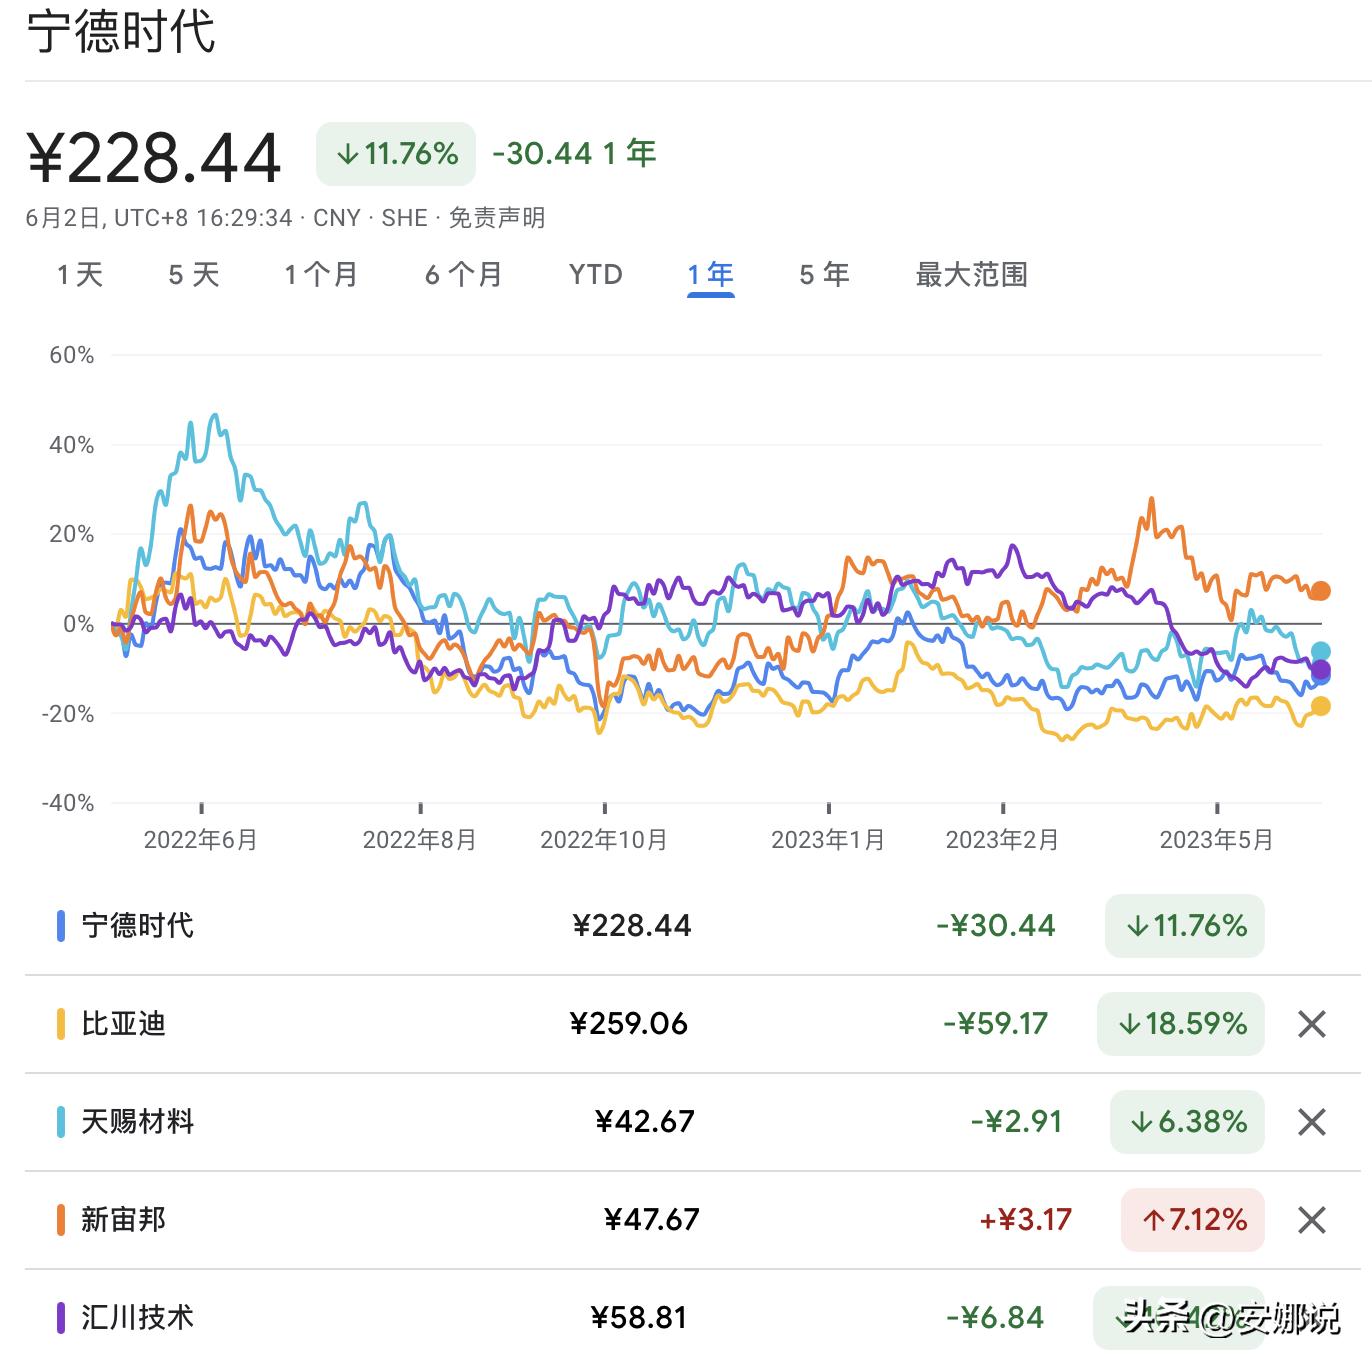Click the 60% y-axis label
This screenshot has width=1372, height=1366.
tap(72, 355)
